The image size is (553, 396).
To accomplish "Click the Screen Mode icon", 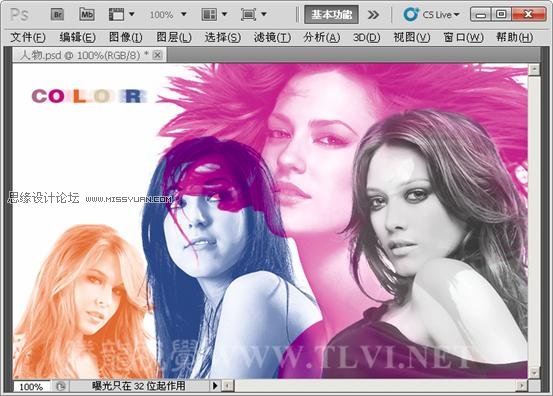I will (x=249, y=15).
